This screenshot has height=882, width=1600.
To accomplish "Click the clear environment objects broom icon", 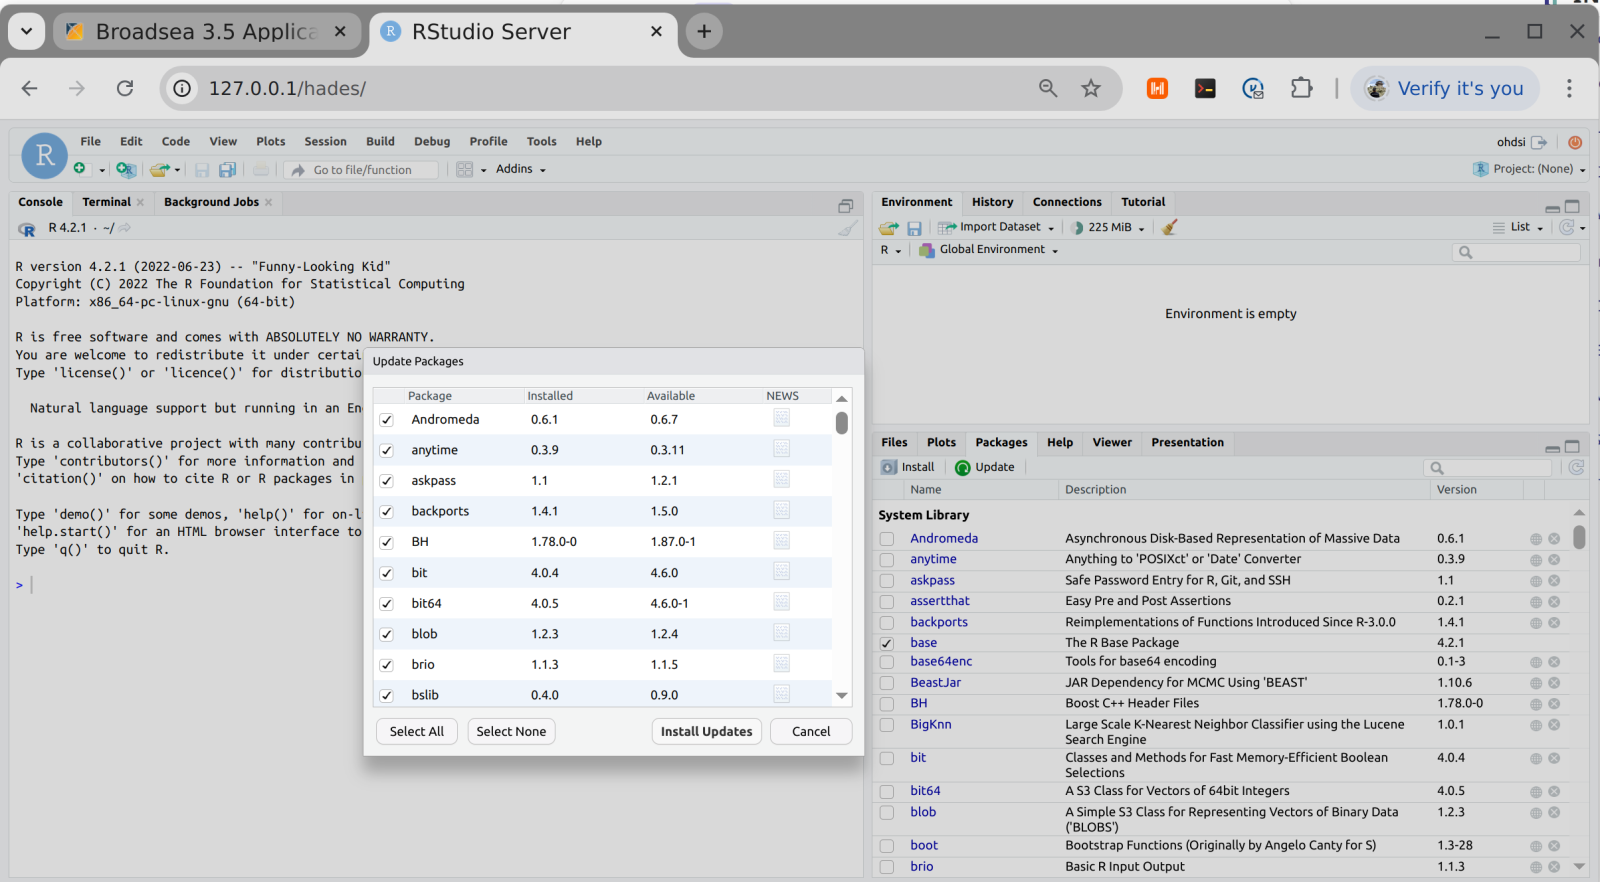I will [x=1169, y=228].
